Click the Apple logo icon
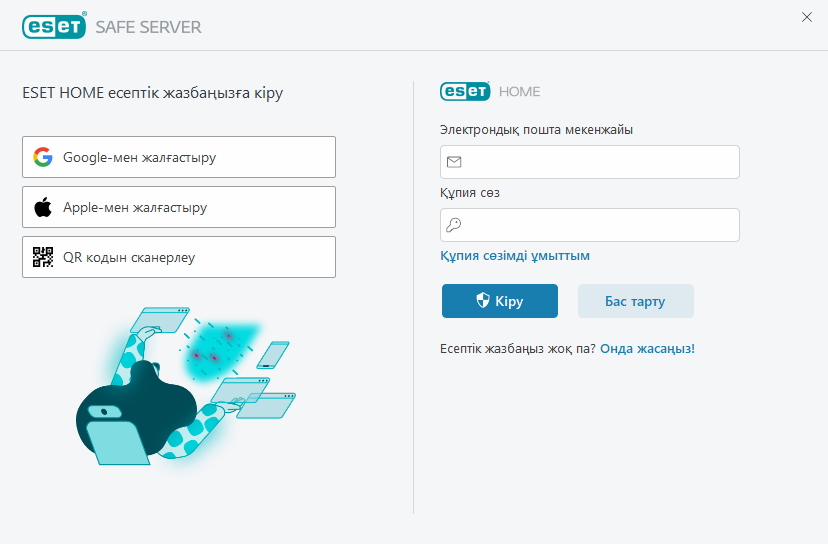The height and width of the screenshot is (544, 828). [42, 207]
